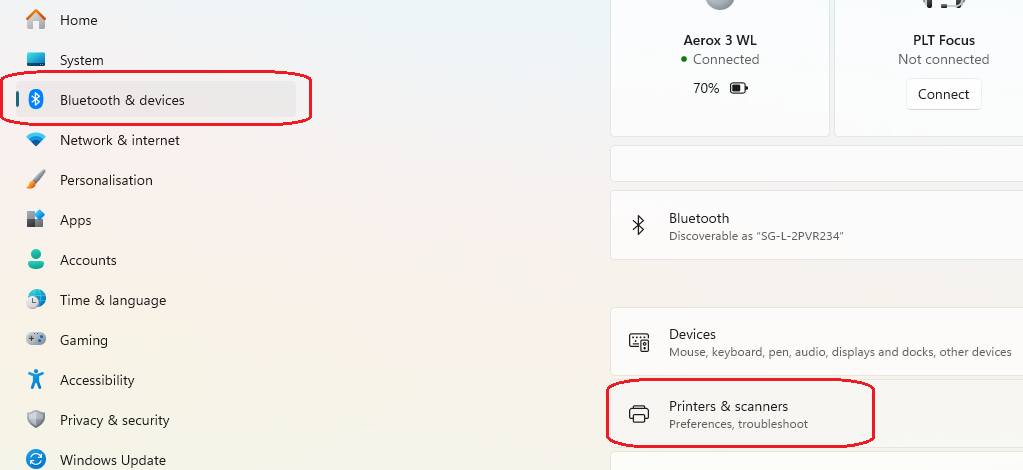
Task: Click the Gaming controller icon
Action: coord(36,339)
